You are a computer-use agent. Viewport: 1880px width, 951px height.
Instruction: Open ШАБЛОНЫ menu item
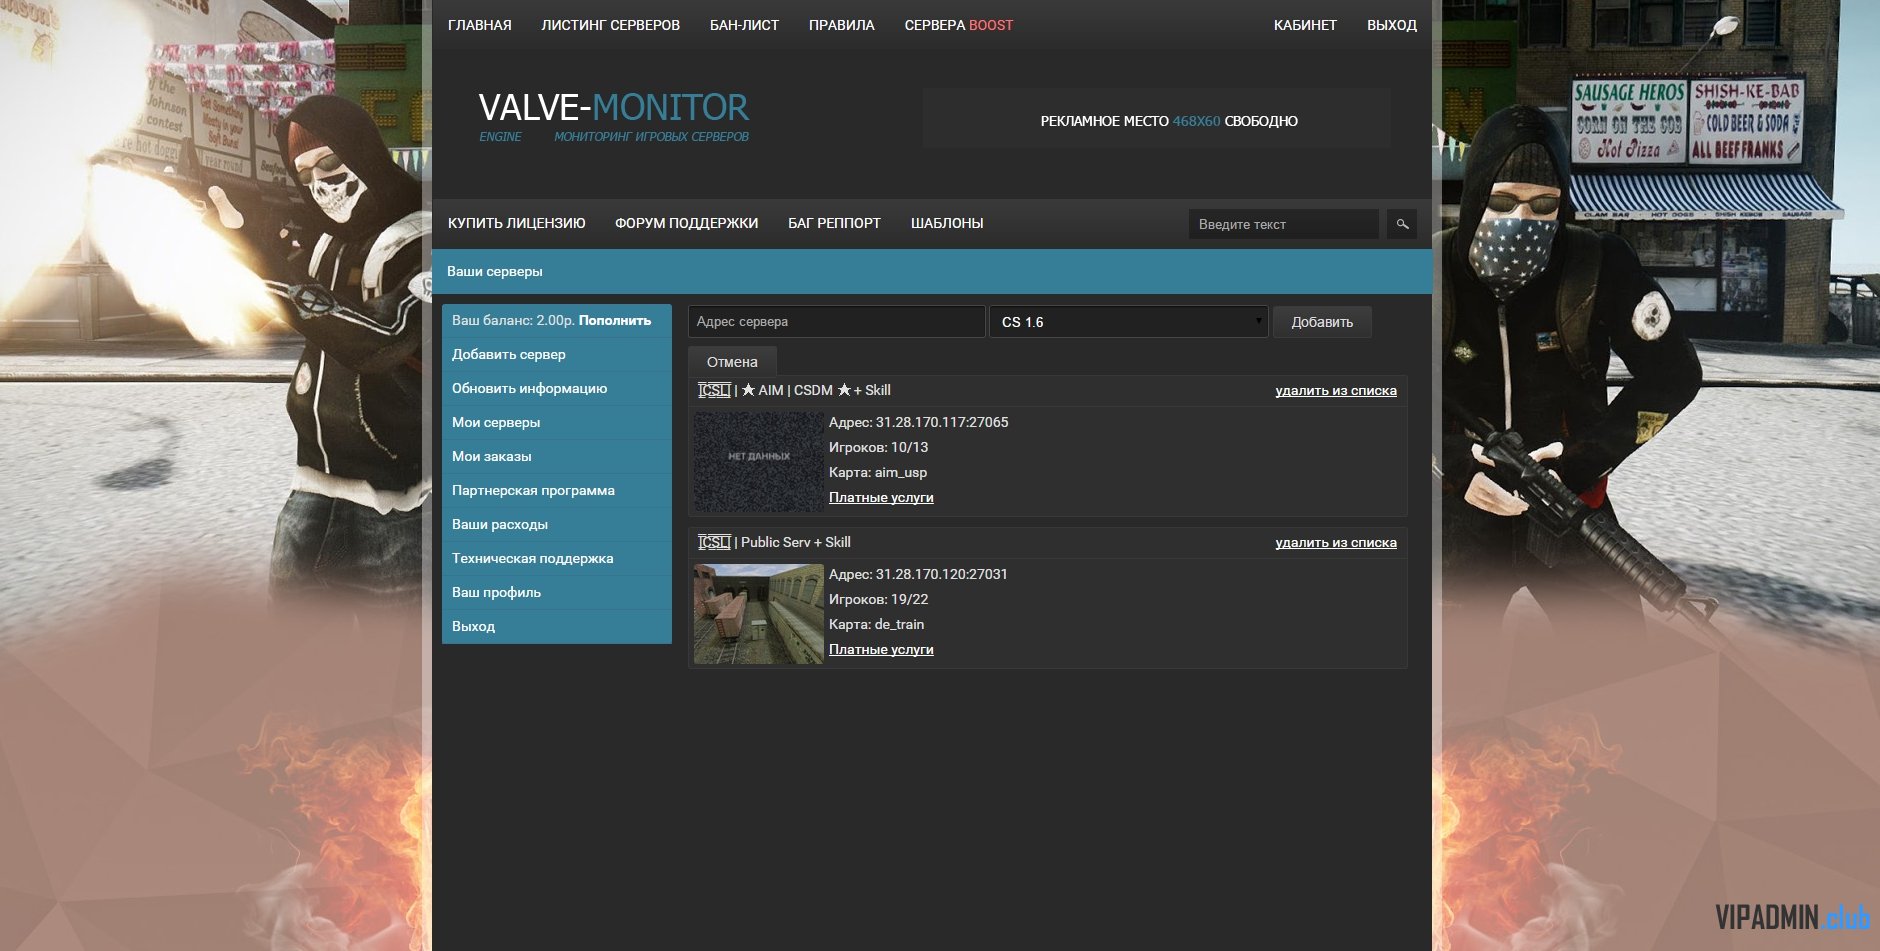point(947,223)
